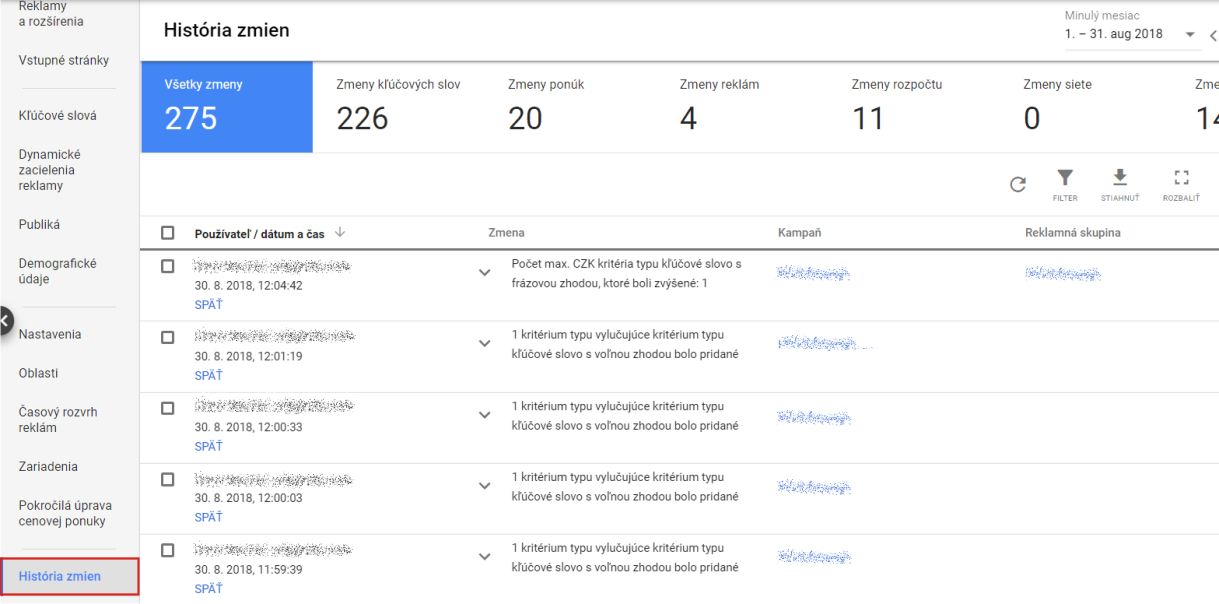Click the História zmien page title

click(x=227, y=30)
